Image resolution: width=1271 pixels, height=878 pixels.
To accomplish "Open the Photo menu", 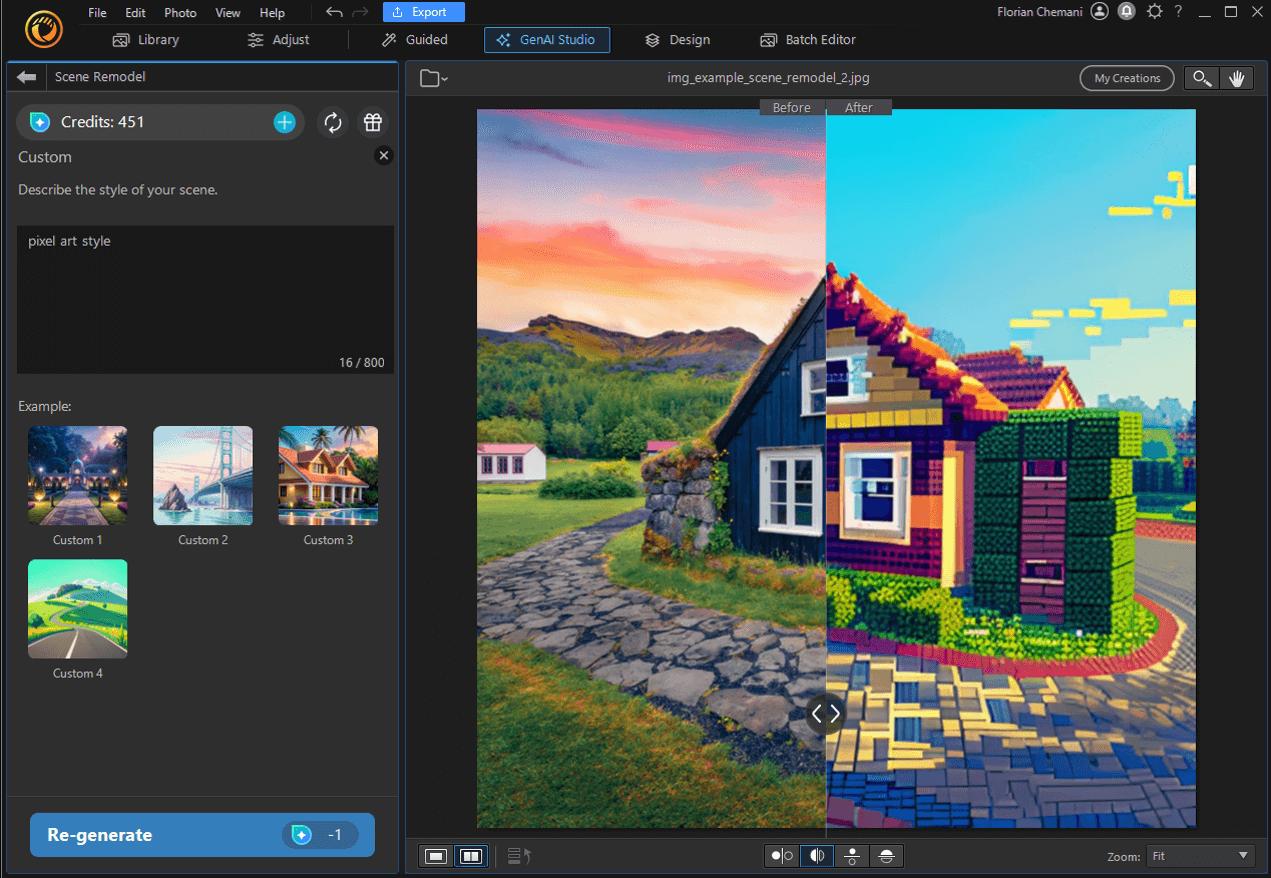I will pos(180,12).
